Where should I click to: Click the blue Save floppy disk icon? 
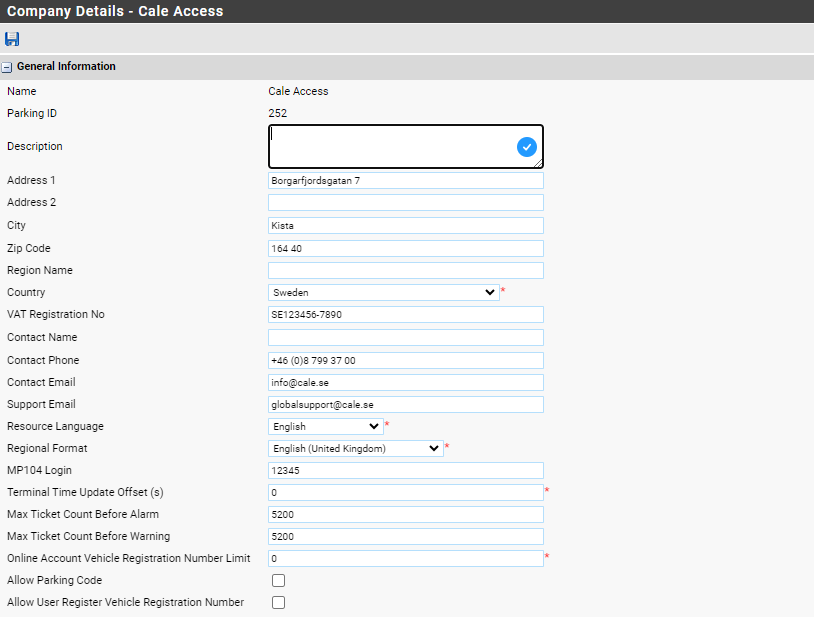pos(12,39)
